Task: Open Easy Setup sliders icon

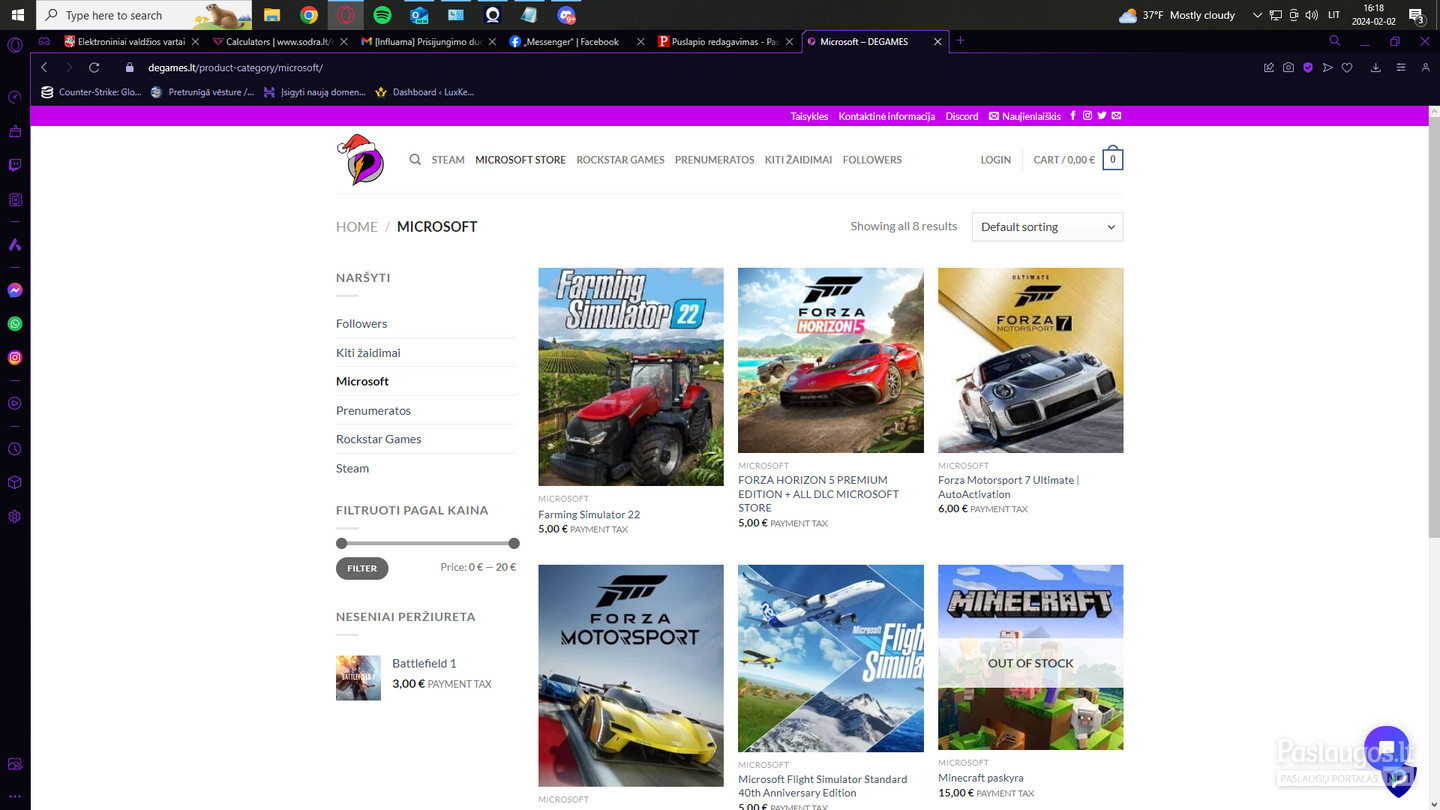Action: (x=1401, y=67)
